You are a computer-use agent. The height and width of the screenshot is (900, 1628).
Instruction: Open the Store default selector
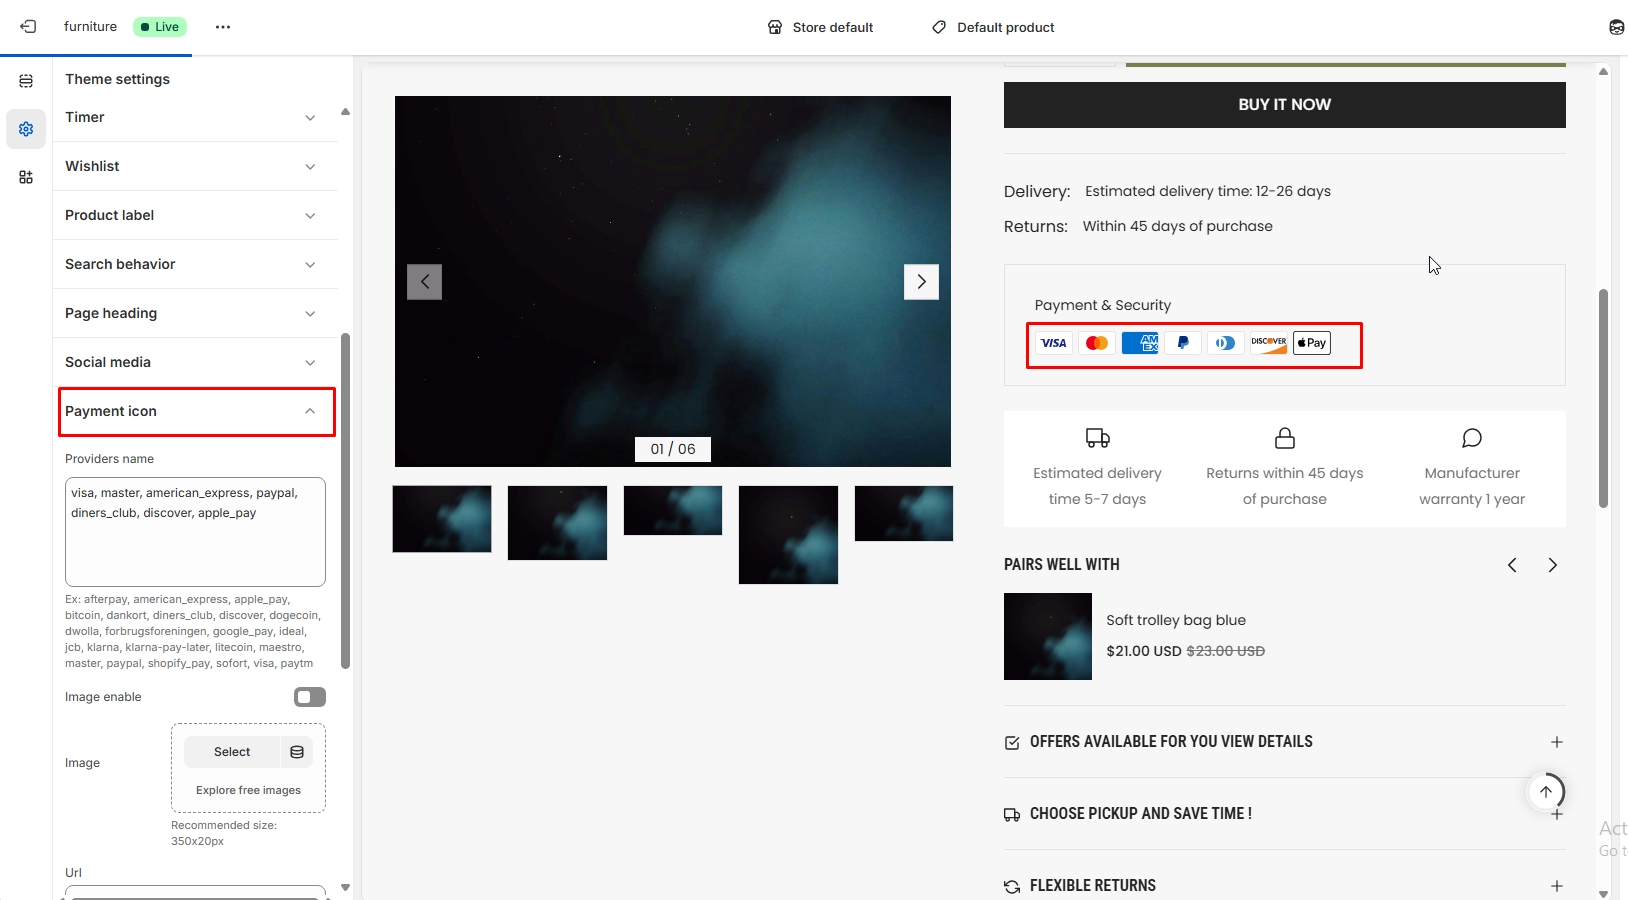coord(820,27)
